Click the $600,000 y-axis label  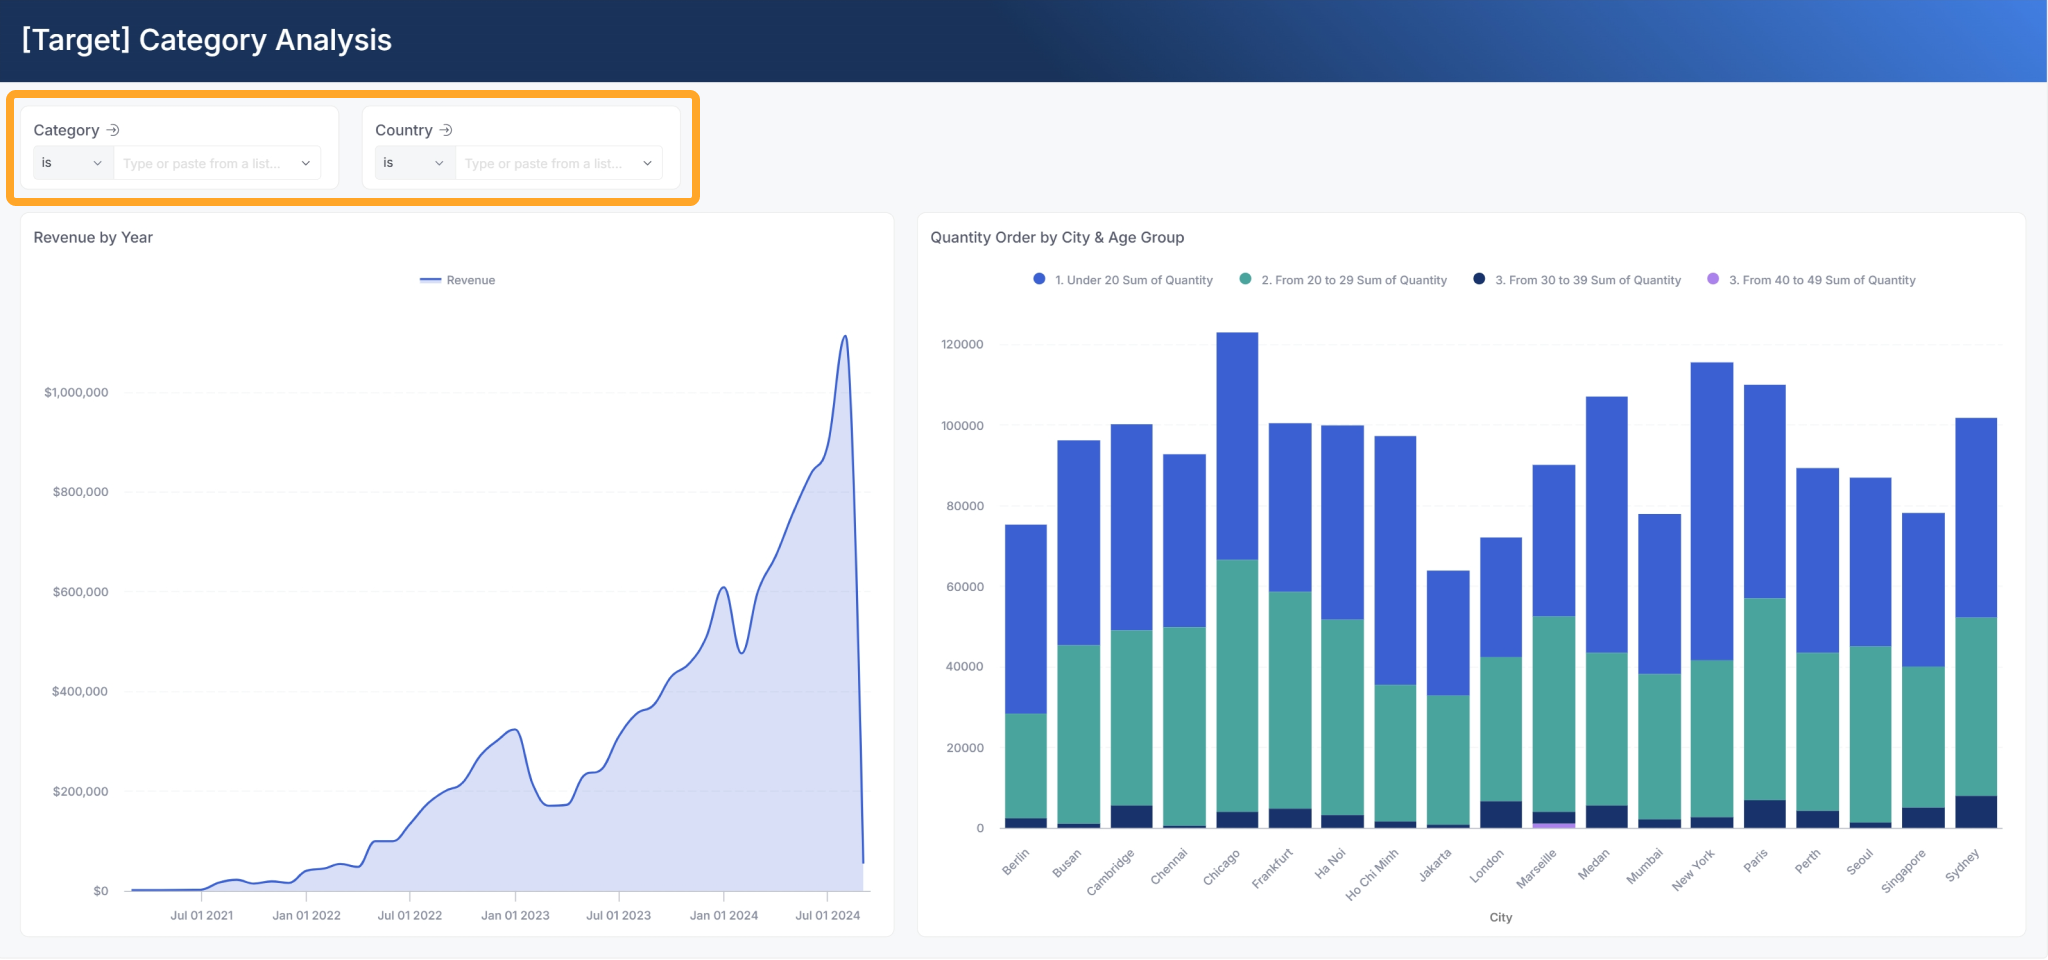tap(80, 592)
